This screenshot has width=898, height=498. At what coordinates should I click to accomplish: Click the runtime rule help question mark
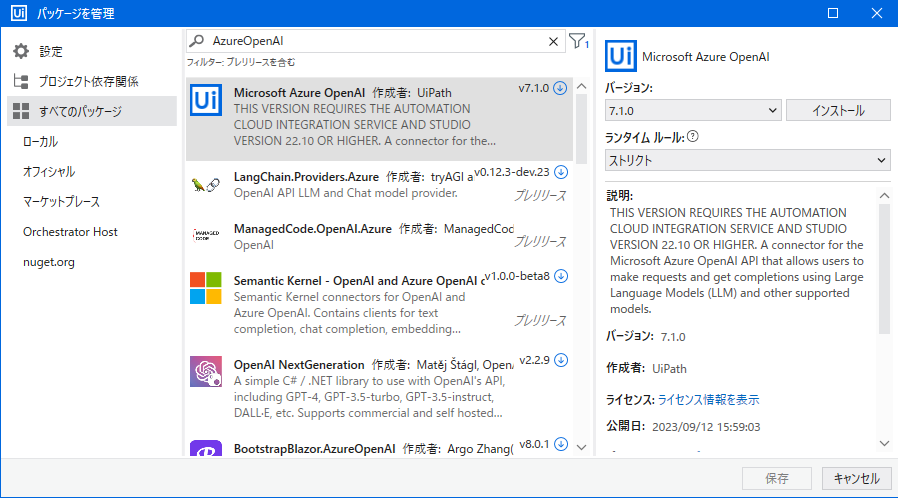pos(693,136)
